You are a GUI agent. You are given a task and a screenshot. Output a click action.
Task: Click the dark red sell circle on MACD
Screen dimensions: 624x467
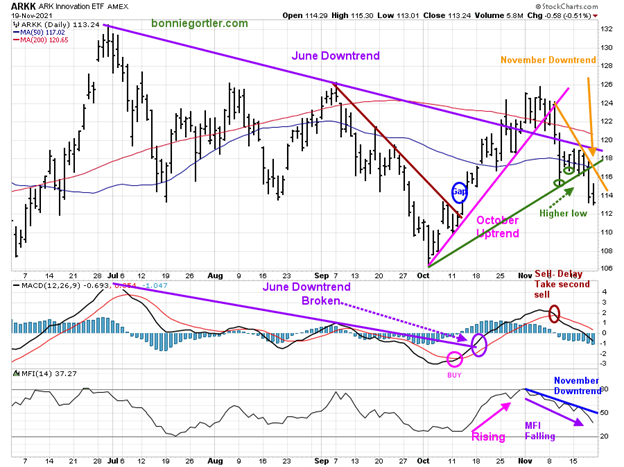pos(555,312)
